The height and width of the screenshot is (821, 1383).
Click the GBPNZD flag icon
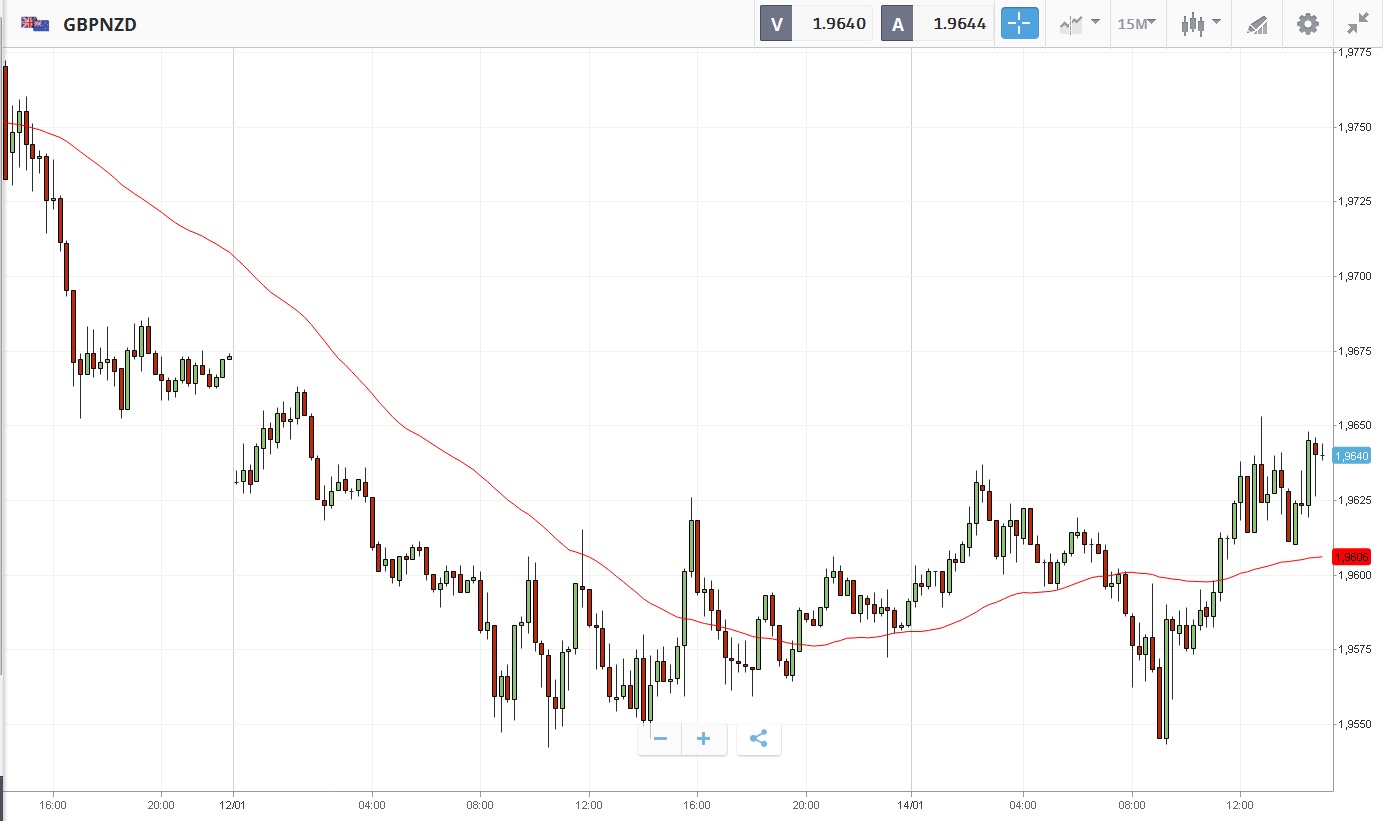(x=35, y=24)
